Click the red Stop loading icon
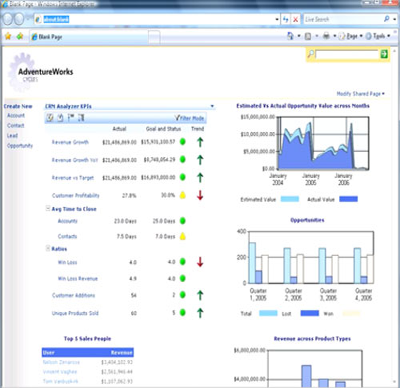Screen dimensions: 400x388 pyautogui.click(x=295, y=20)
